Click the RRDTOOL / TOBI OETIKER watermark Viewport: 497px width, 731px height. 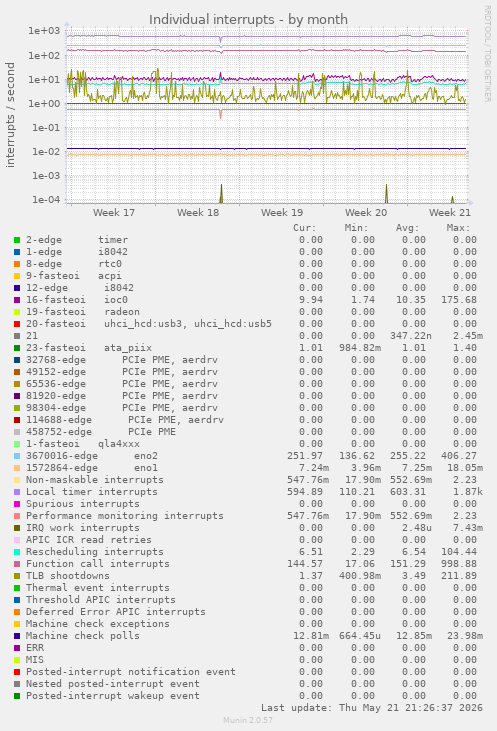point(487,54)
